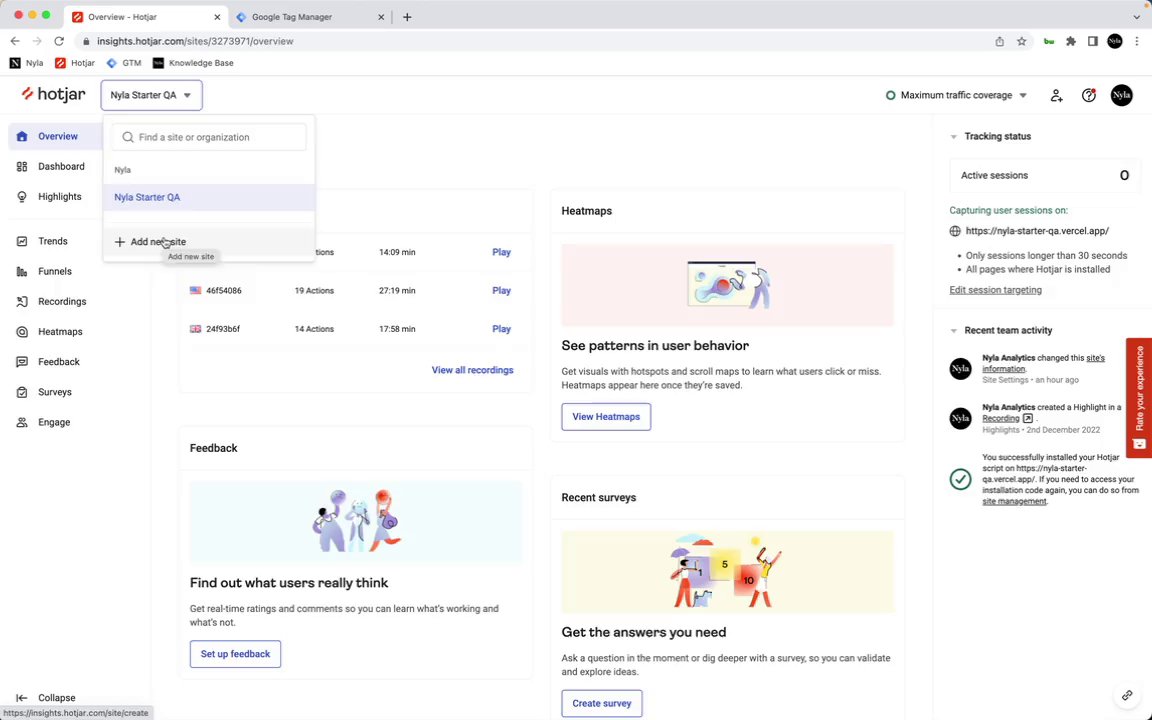Click the Hotjar logo
The height and width of the screenshot is (720, 1152).
53,94
